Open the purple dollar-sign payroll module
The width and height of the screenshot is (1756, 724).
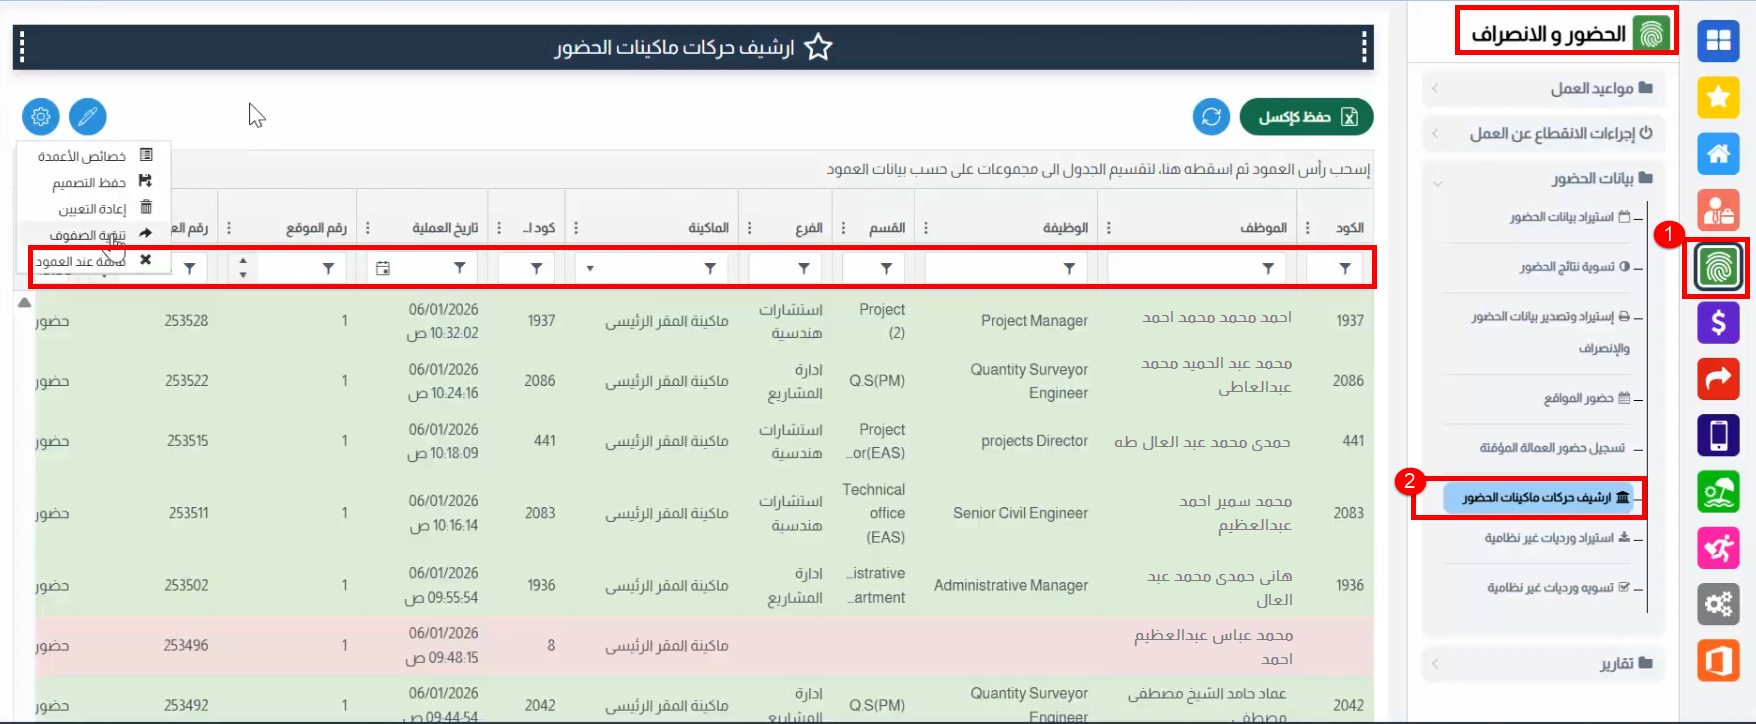(1718, 323)
